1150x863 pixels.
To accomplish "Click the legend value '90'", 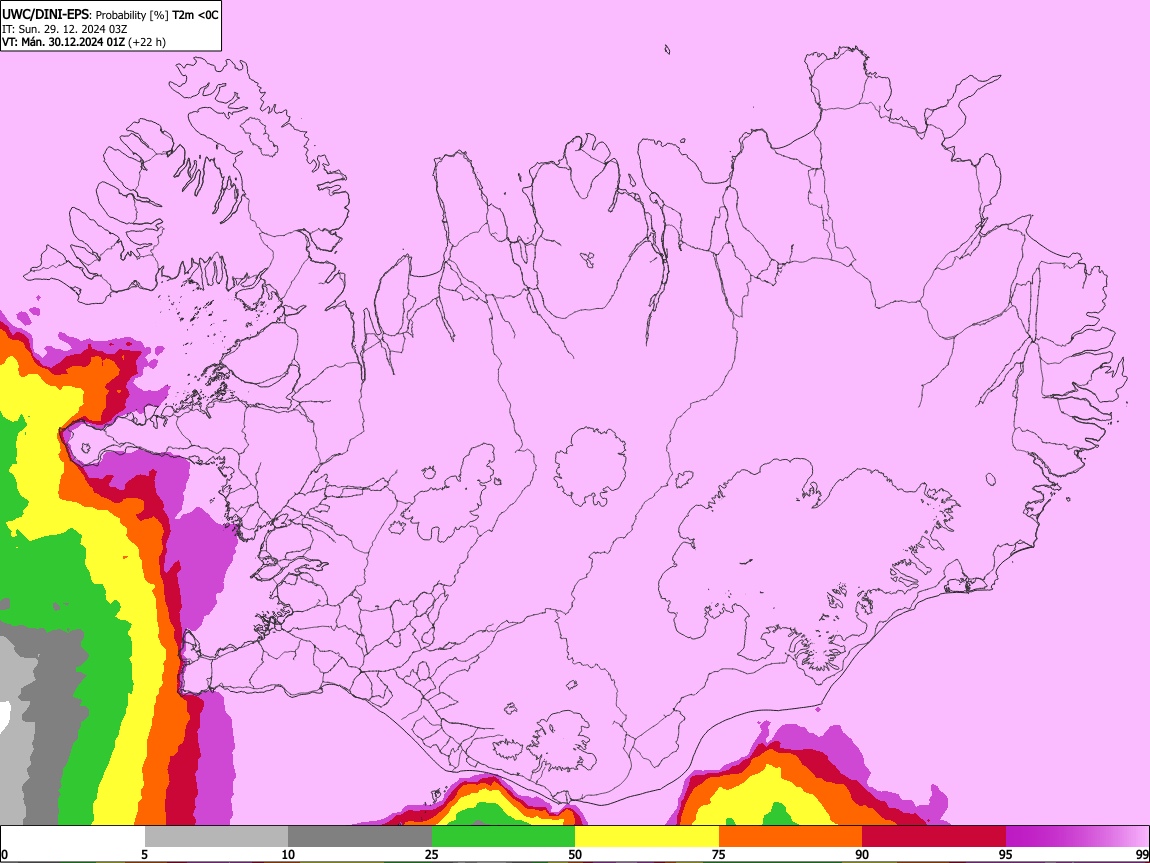I will [x=862, y=854].
